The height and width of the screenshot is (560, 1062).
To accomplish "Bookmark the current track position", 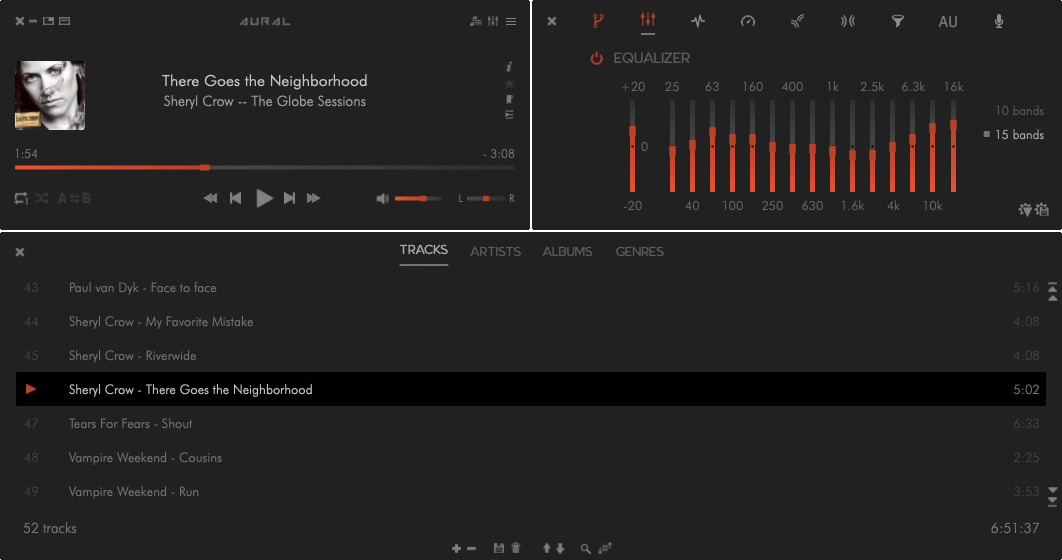I will pyautogui.click(x=509, y=100).
